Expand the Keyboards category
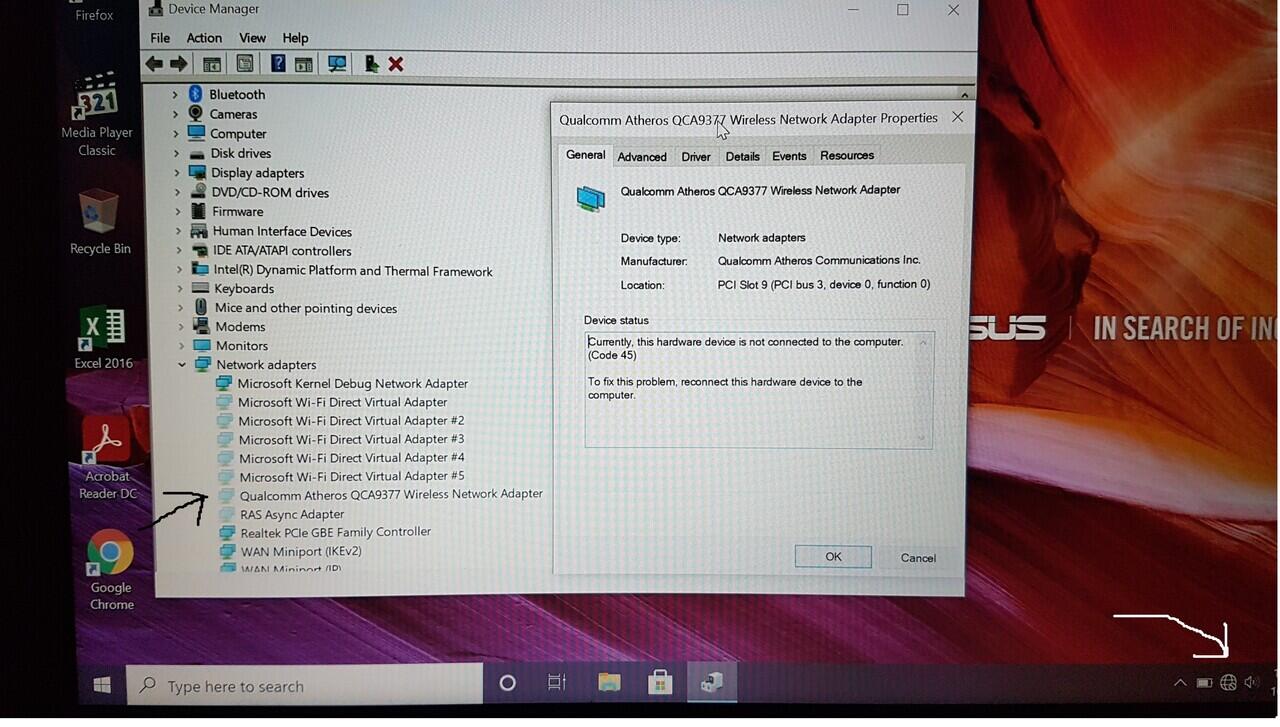 click(x=180, y=289)
